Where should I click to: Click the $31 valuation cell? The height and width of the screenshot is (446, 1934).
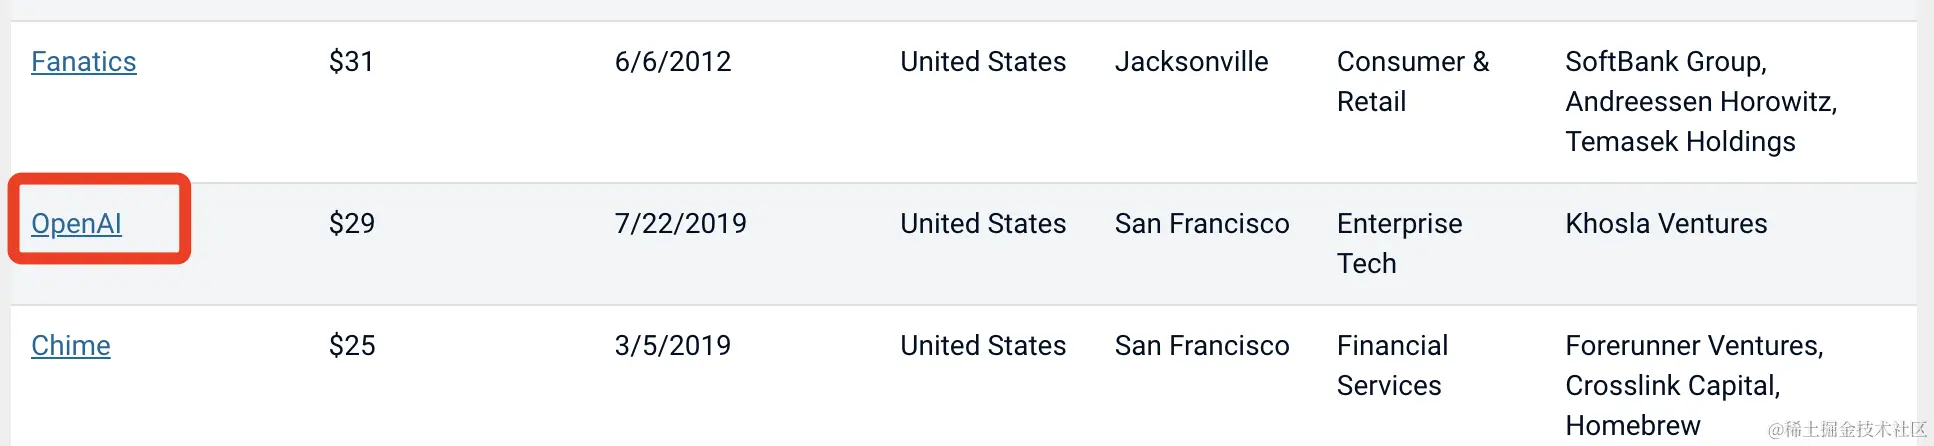351,62
